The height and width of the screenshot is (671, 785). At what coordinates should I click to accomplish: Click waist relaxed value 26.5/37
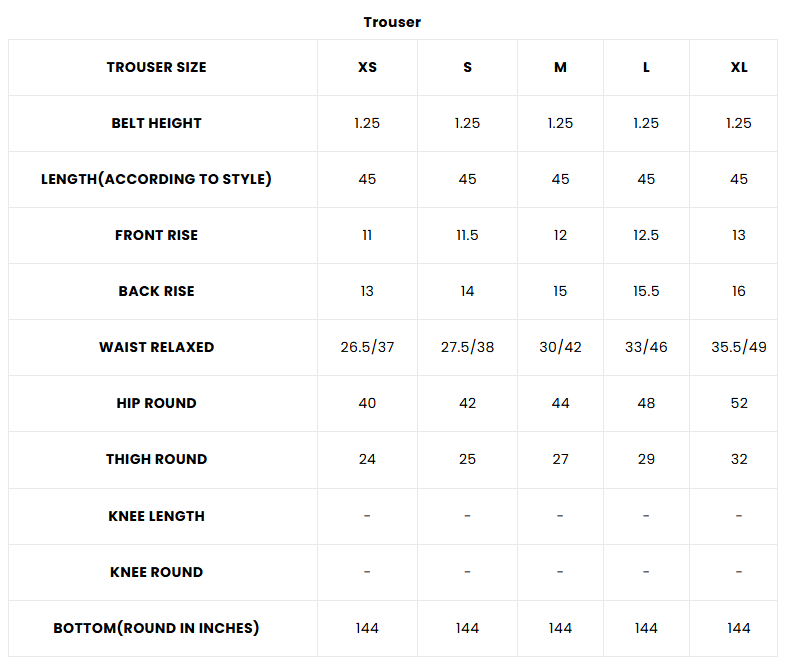(x=367, y=347)
